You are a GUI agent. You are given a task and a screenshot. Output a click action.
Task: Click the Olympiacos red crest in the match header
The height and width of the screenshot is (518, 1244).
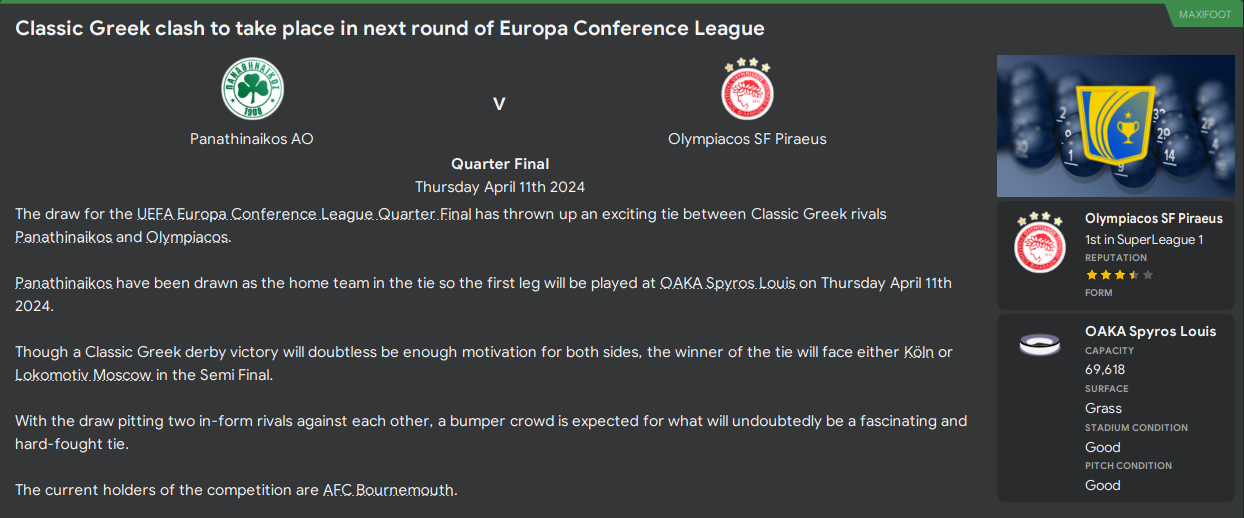coord(747,90)
